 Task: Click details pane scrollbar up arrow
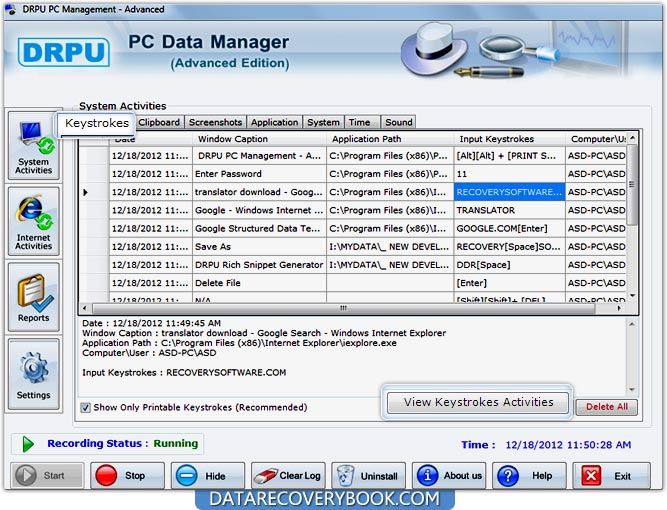coord(632,324)
